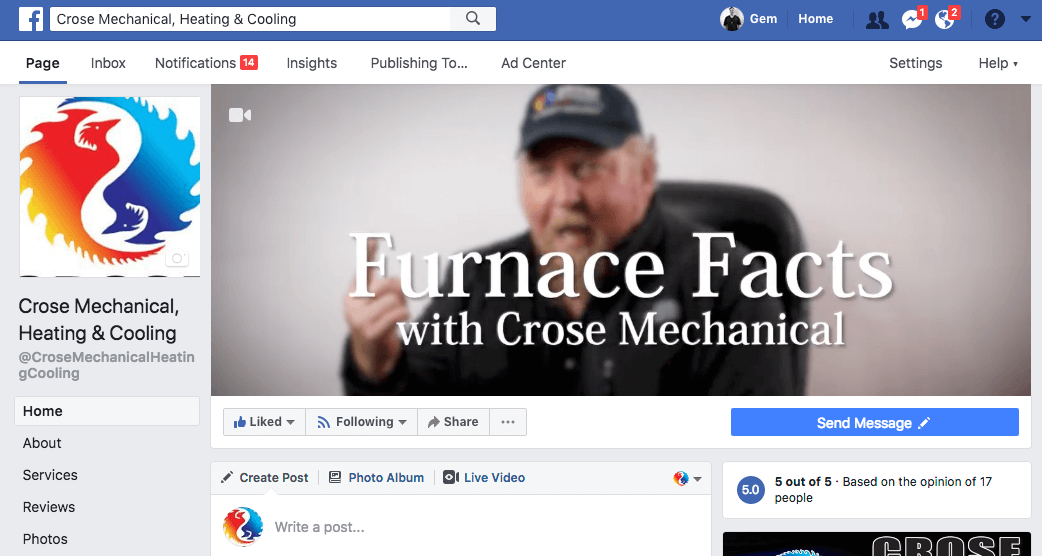
Task: Select Home in the page sidebar
Action: click(x=107, y=411)
